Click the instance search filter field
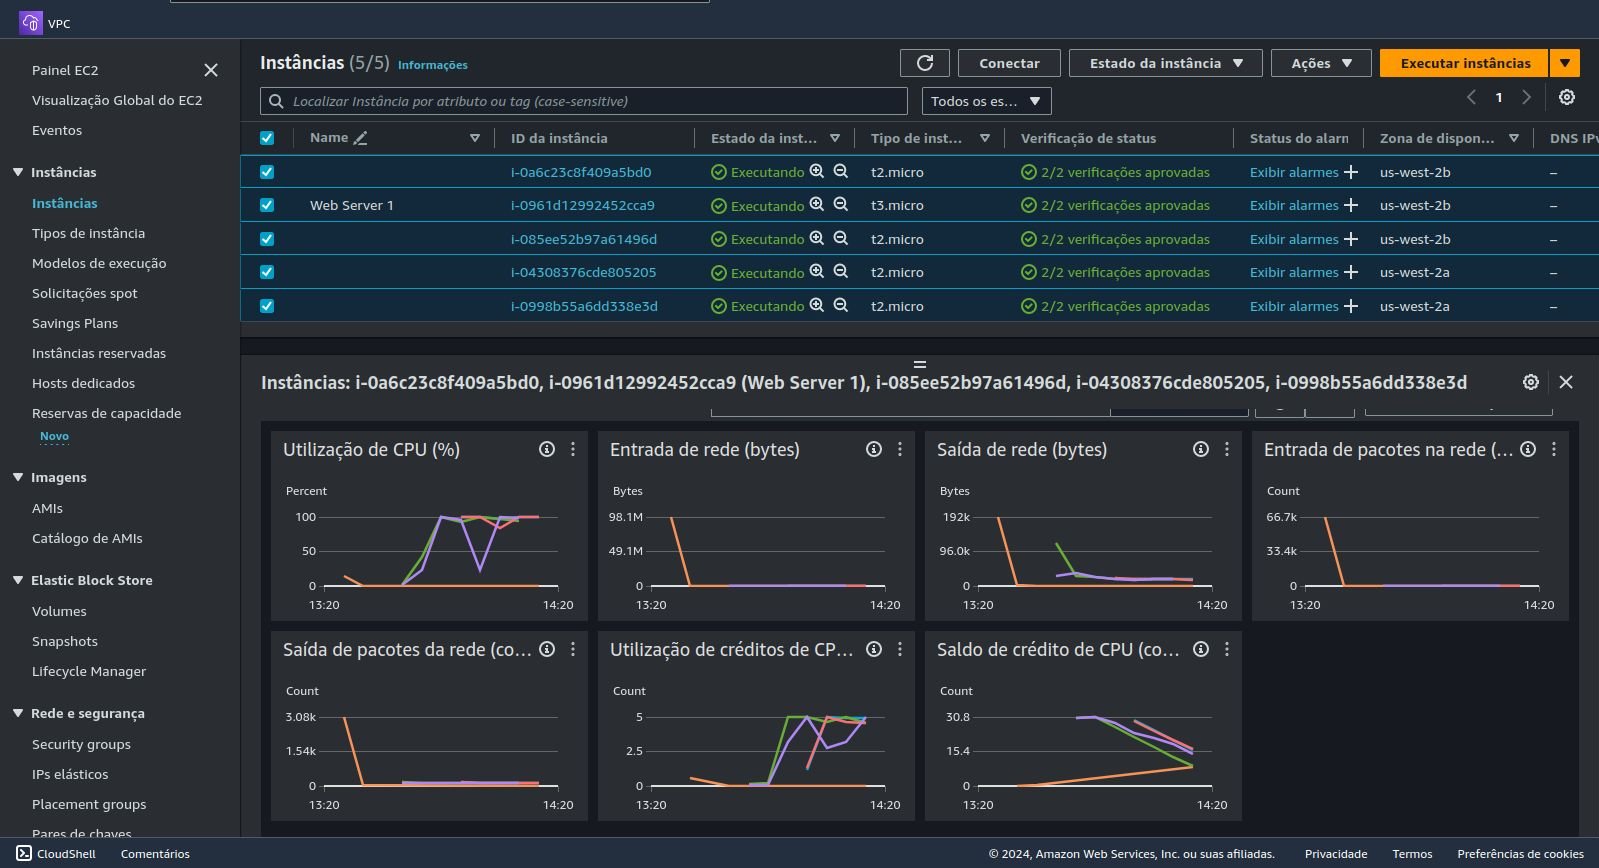The width and height of the screenshot is (1599, 868). click(x=584, y=101)
